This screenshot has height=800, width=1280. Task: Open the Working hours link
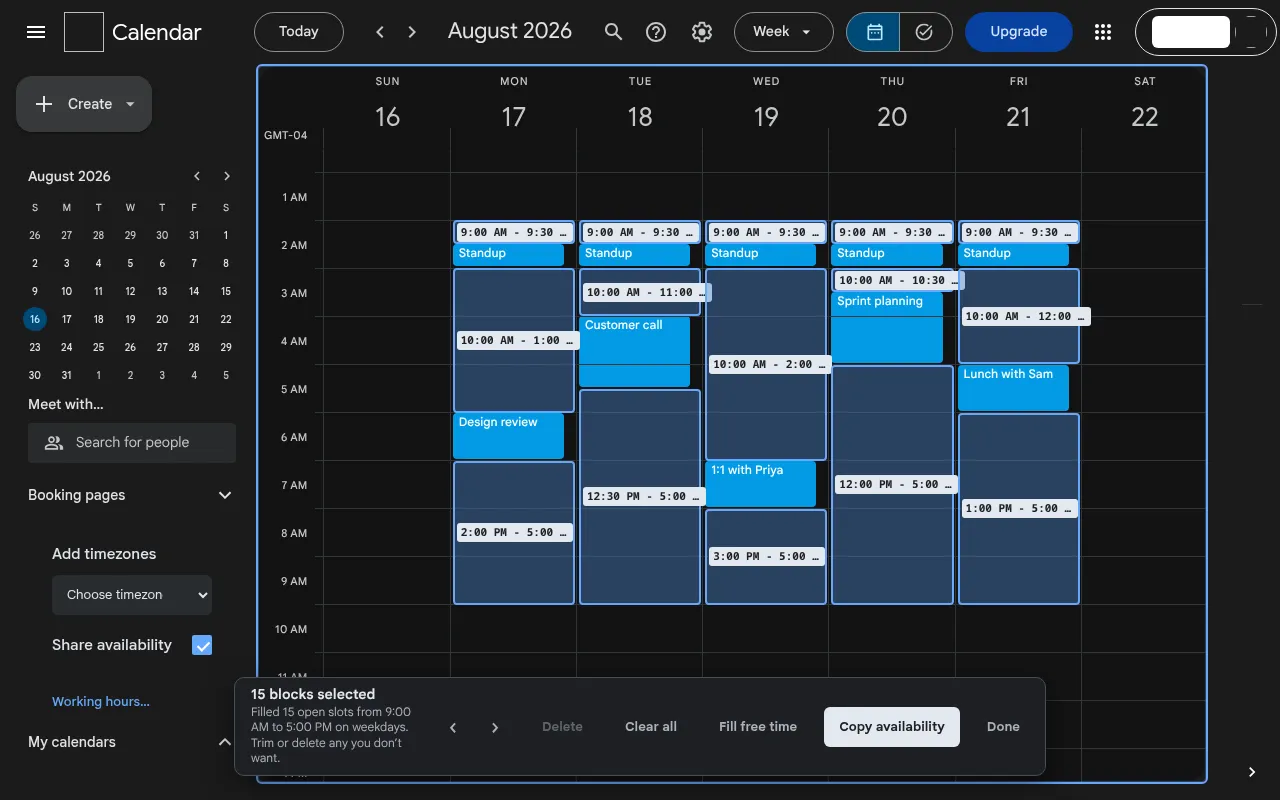(x=101, y=702)
